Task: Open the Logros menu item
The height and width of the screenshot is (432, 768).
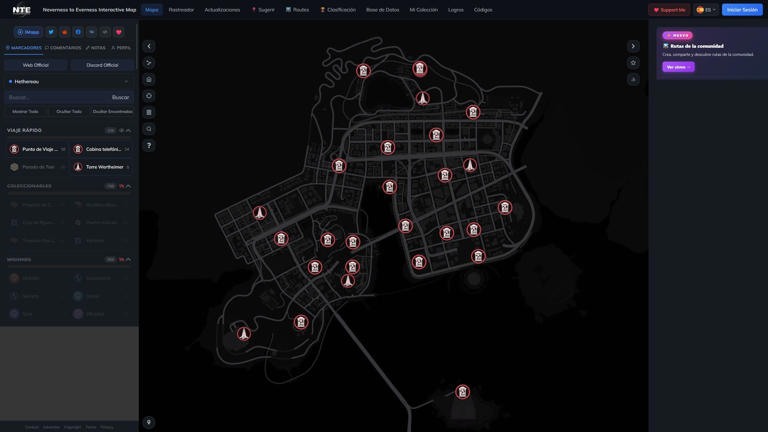Action: click(456, 10)
